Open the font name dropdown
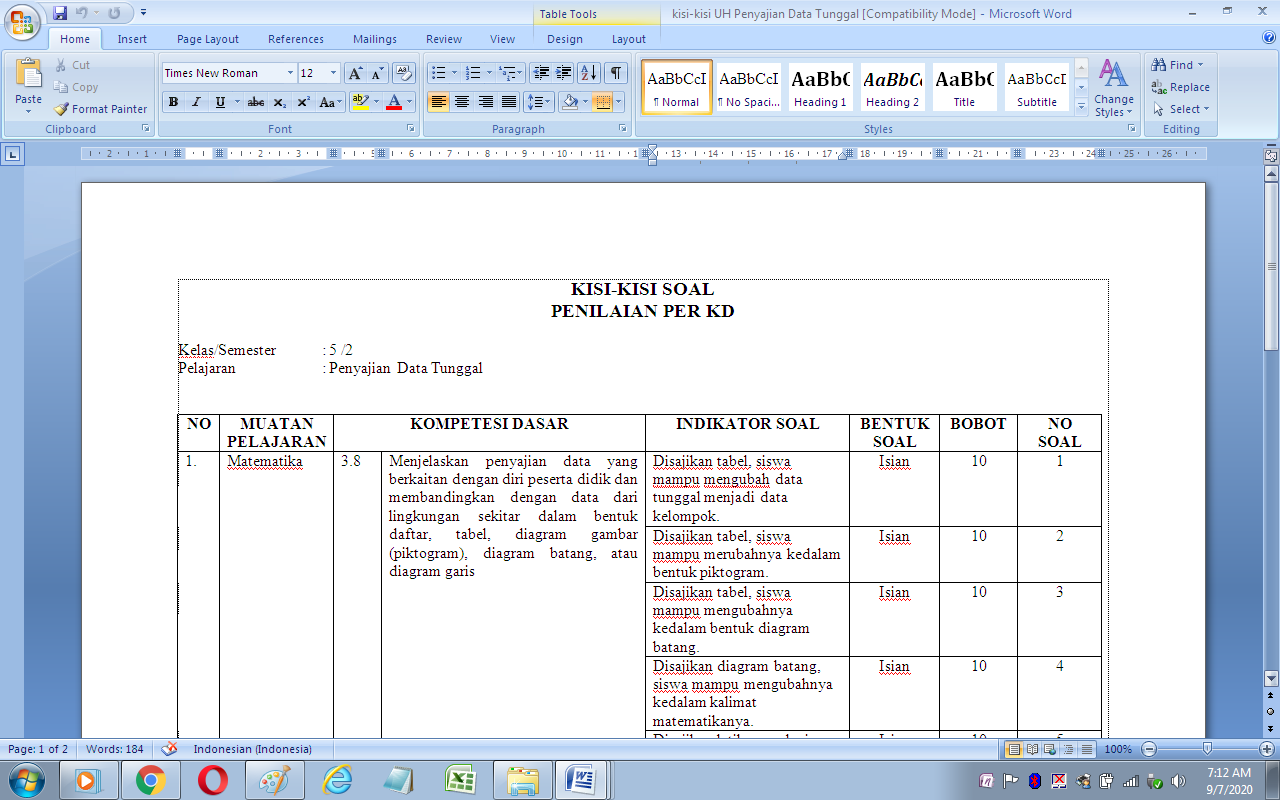Viewport: 1280px width, 800px height. coord(290,73)
